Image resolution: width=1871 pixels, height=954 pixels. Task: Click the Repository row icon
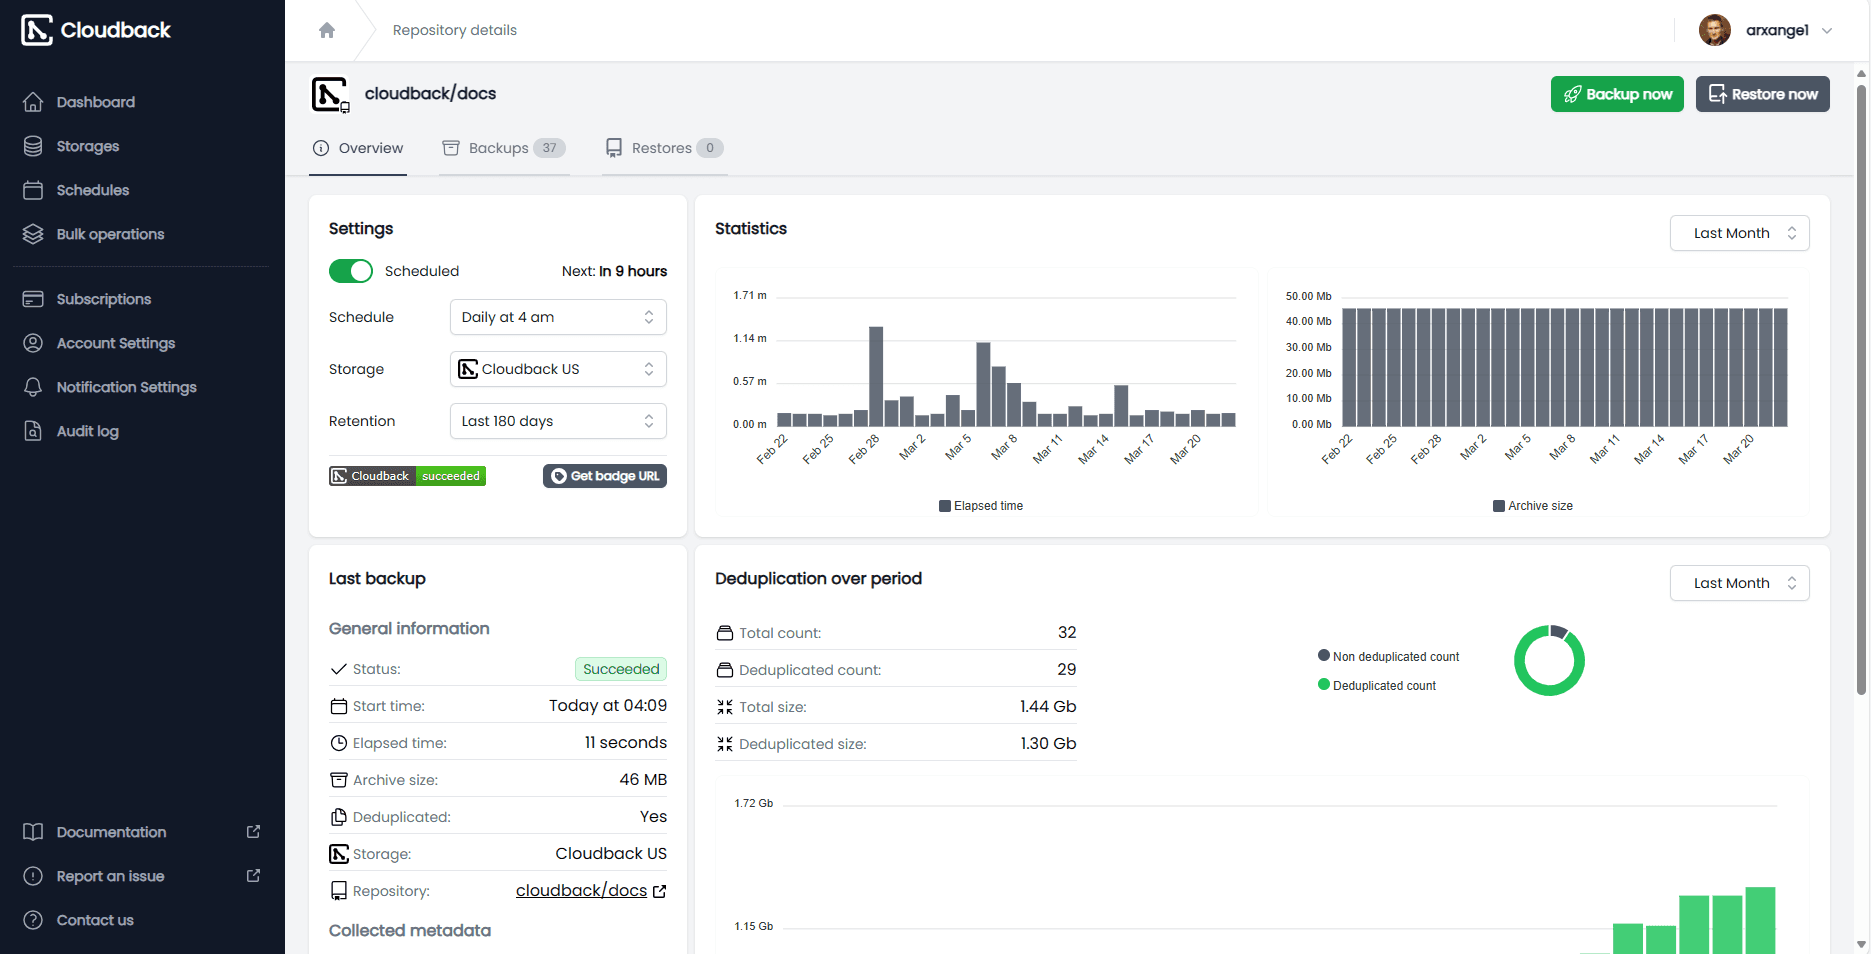click(x=339, y=891)
